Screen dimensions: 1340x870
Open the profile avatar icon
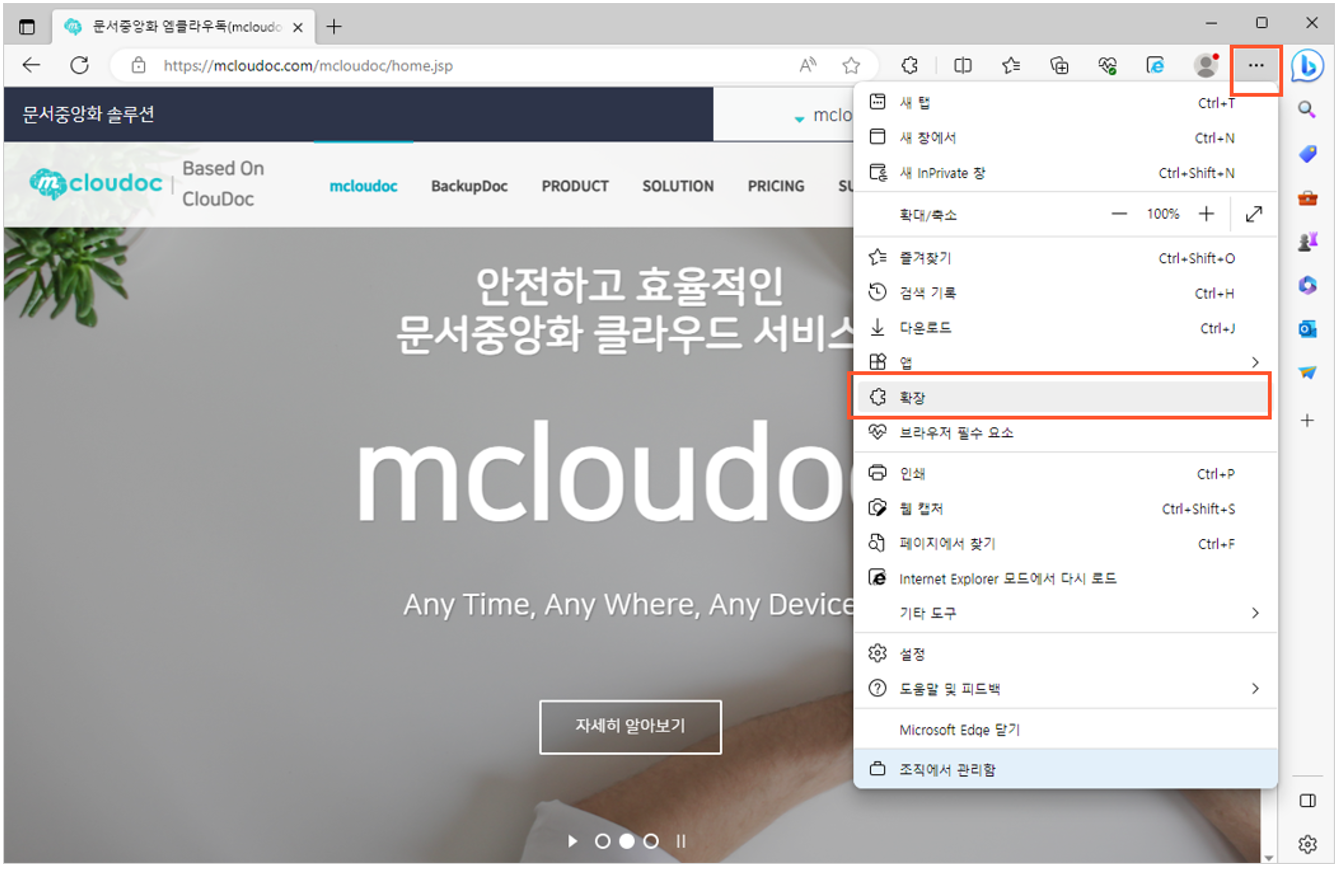[x=1206, y=65]
